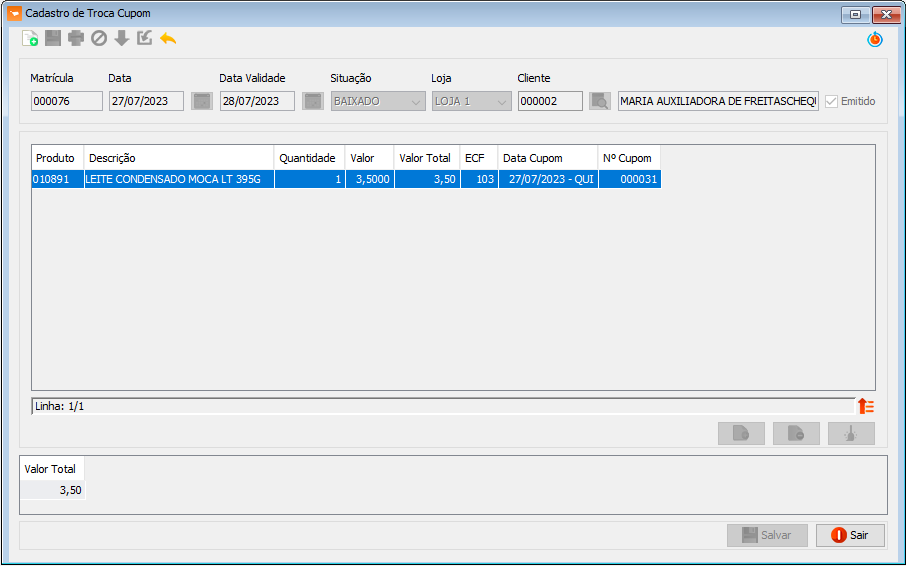Click the add item button below grid
This screenshot has width=906, height=566.
click(x=741, y=433)
